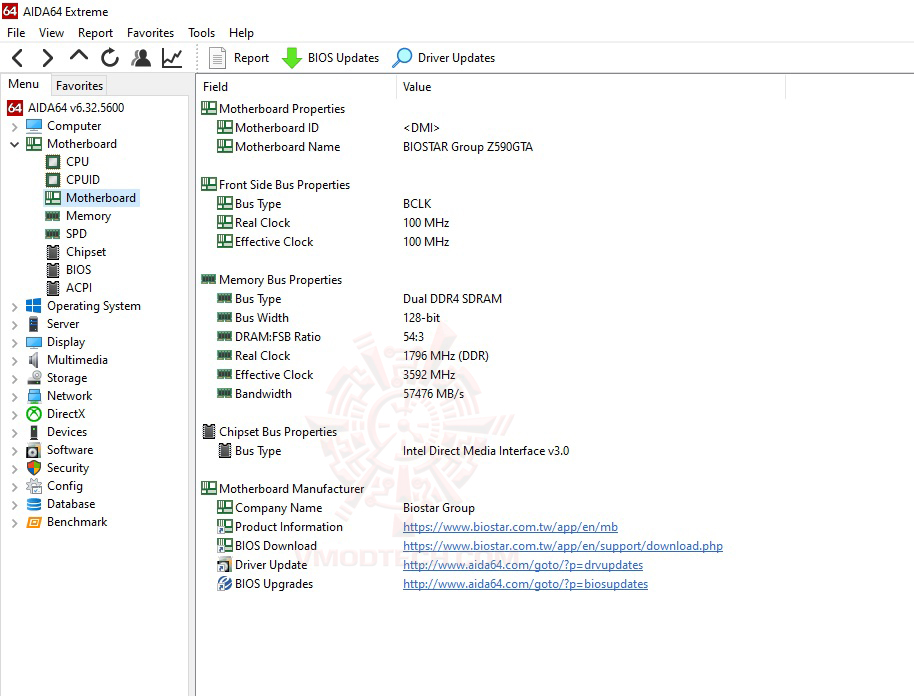The width and height of the screenshot is (914, 696).
Task: Click the Report toolbar button
Action: (x=239, y=58)
